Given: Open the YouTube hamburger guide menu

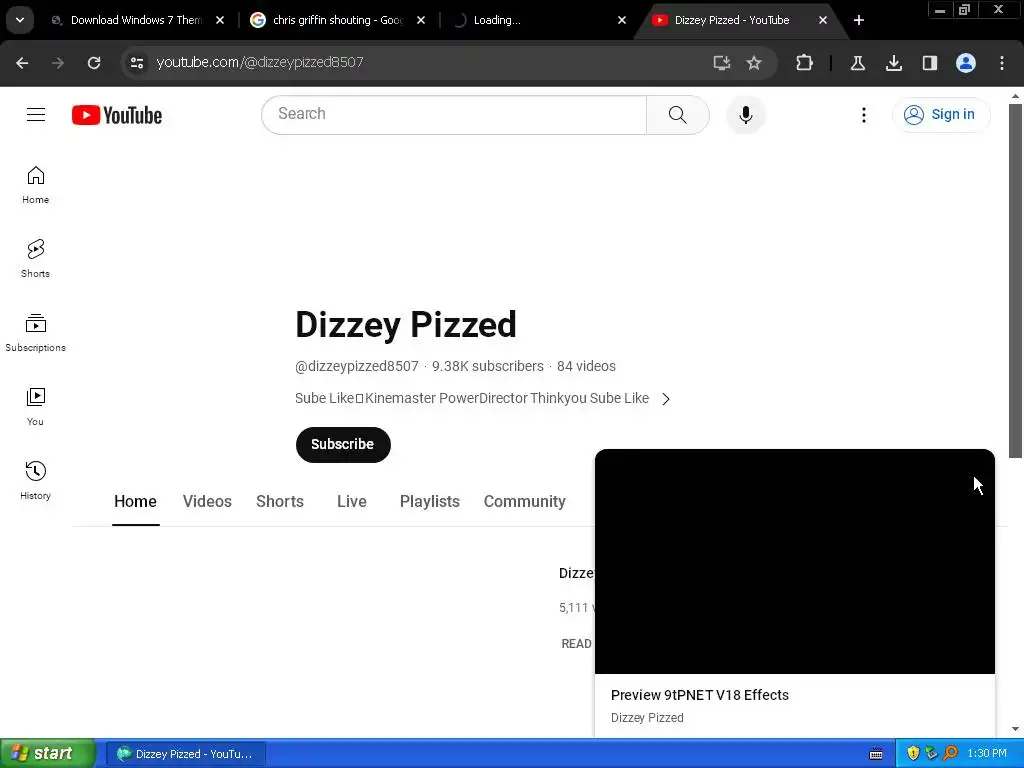Looking at the screenshot, I should coord(36,114).
